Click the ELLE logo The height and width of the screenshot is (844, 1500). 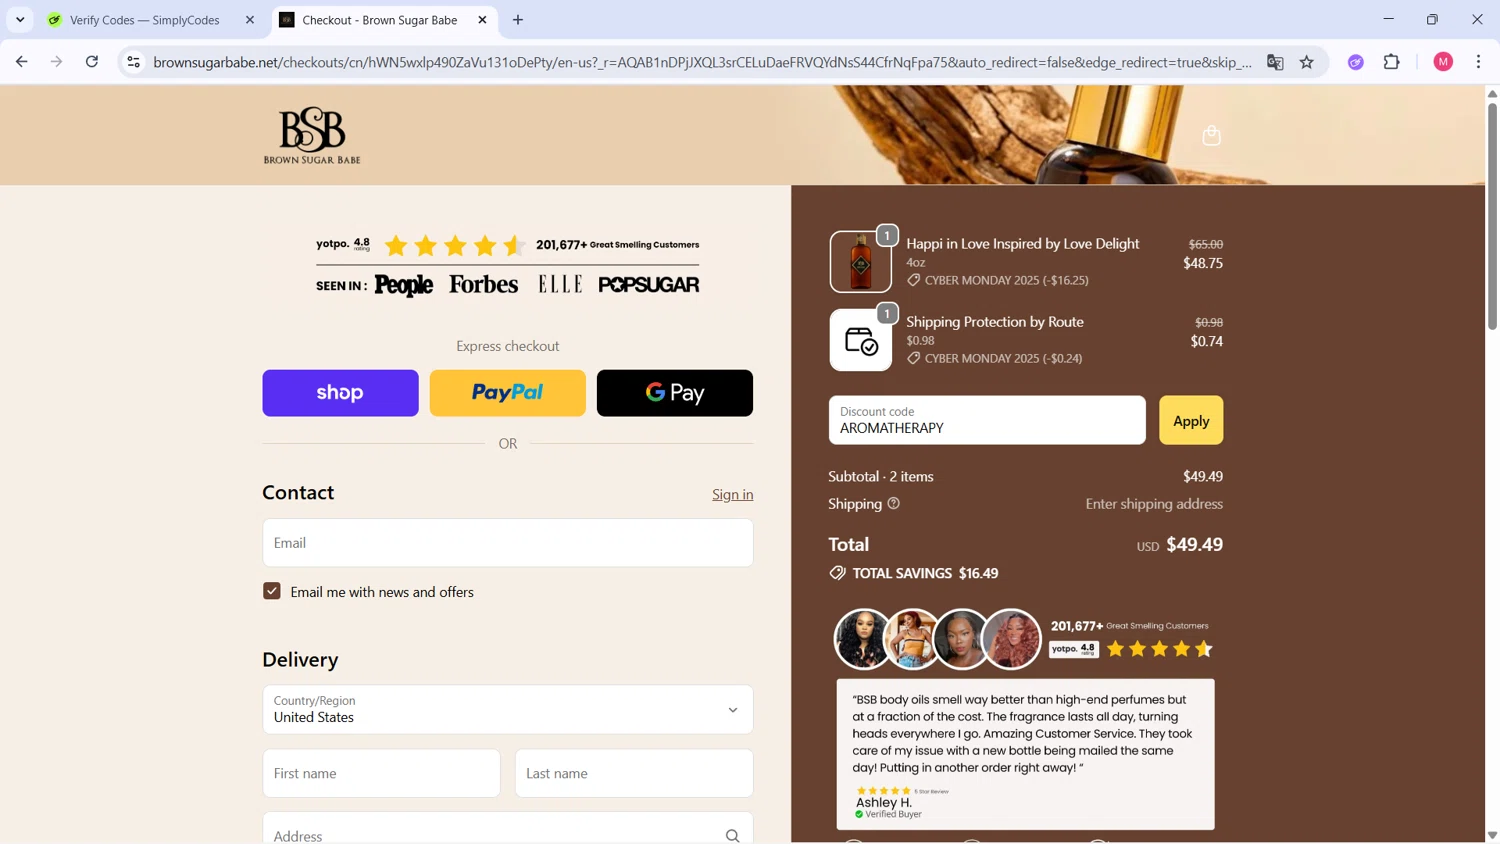[560, 285]
